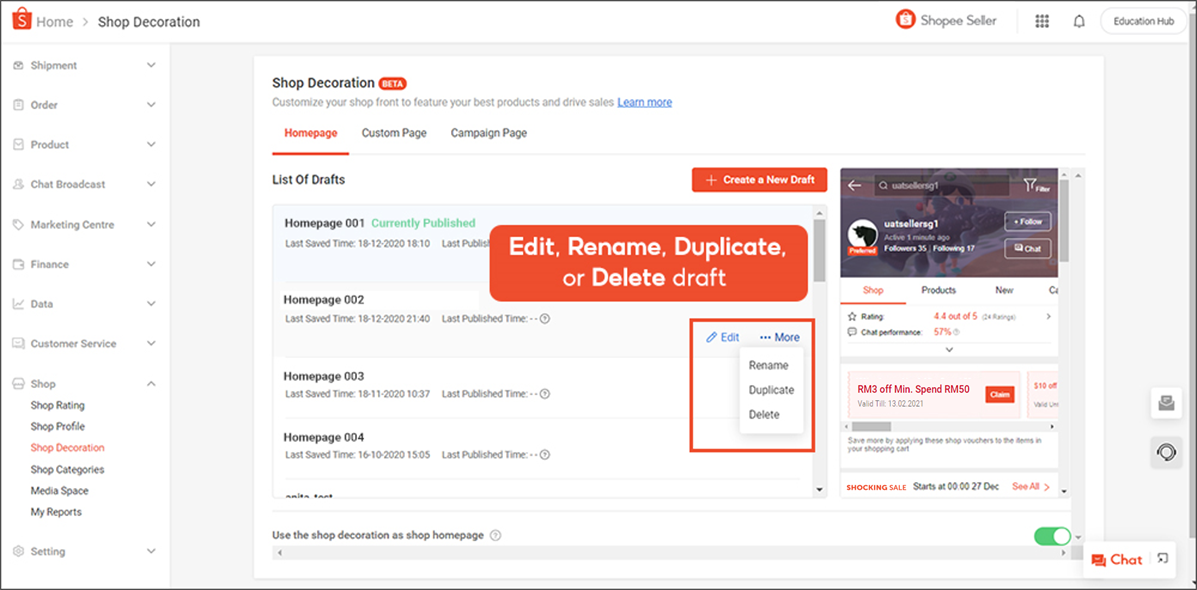Screen dimensions: 1197x590
Task: Click the Marketing Centre tag icon
Action: tap(18, 225)
